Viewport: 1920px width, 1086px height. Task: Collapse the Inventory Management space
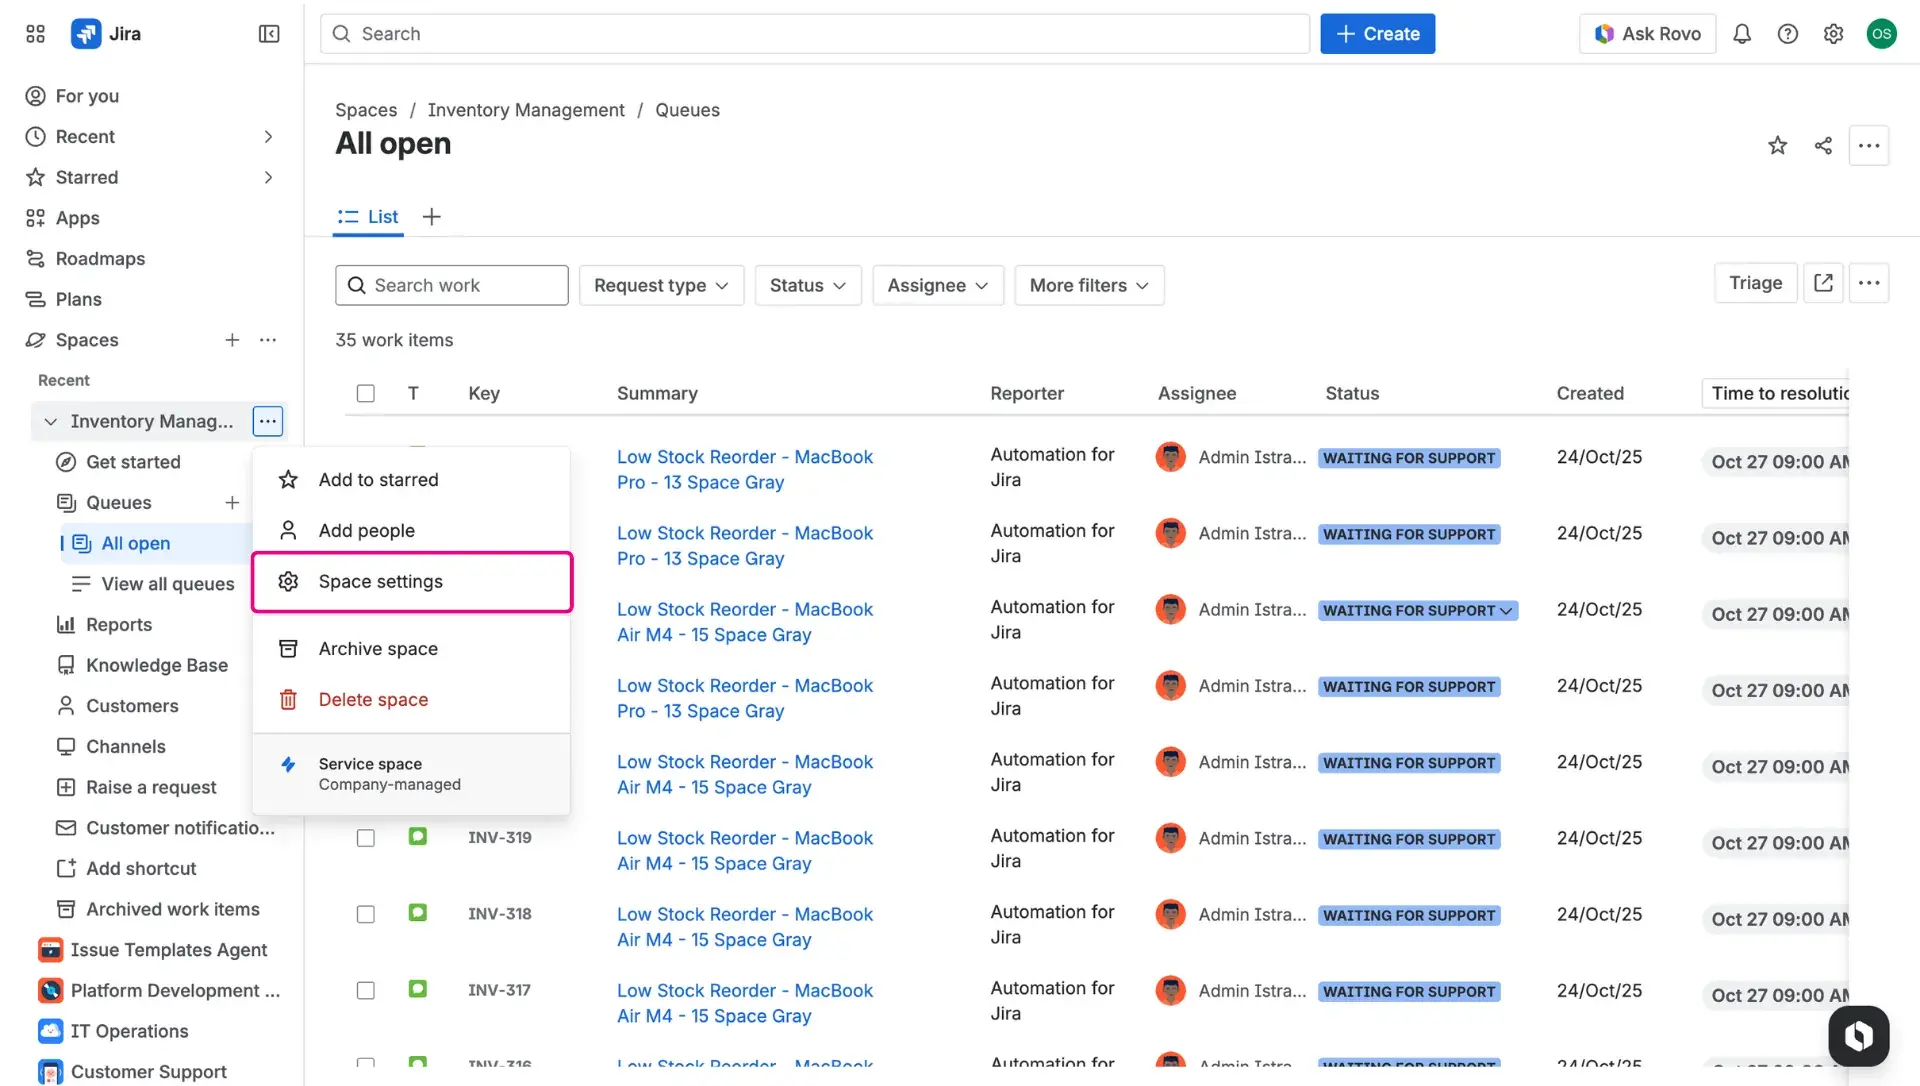coord(50,421)
